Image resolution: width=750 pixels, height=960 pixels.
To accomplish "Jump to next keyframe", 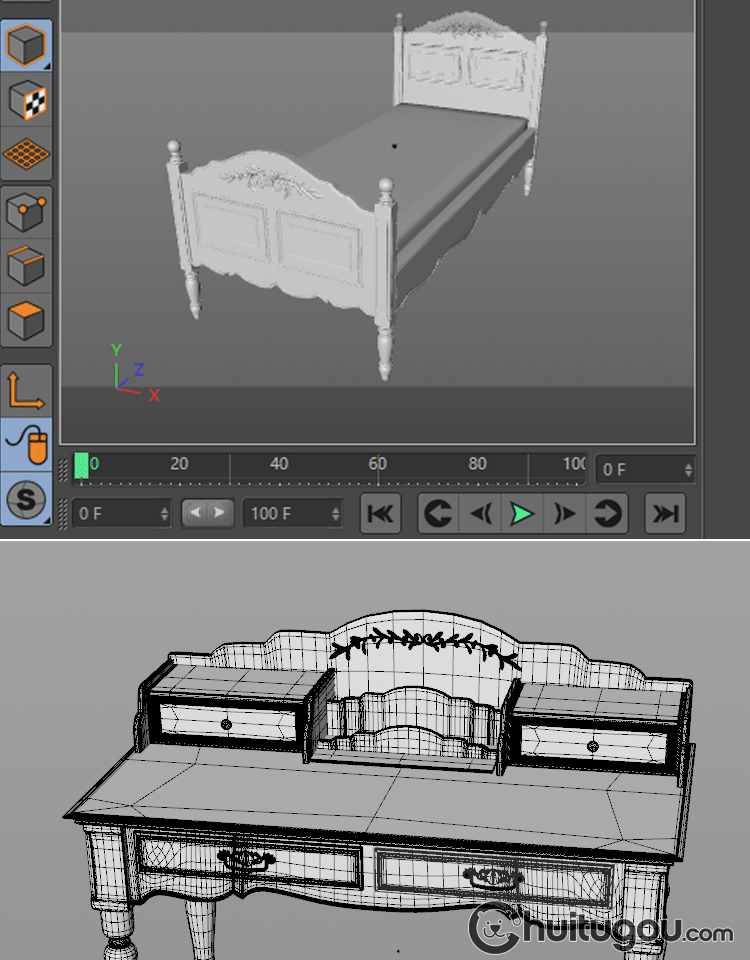I will [x=607, y=514].
